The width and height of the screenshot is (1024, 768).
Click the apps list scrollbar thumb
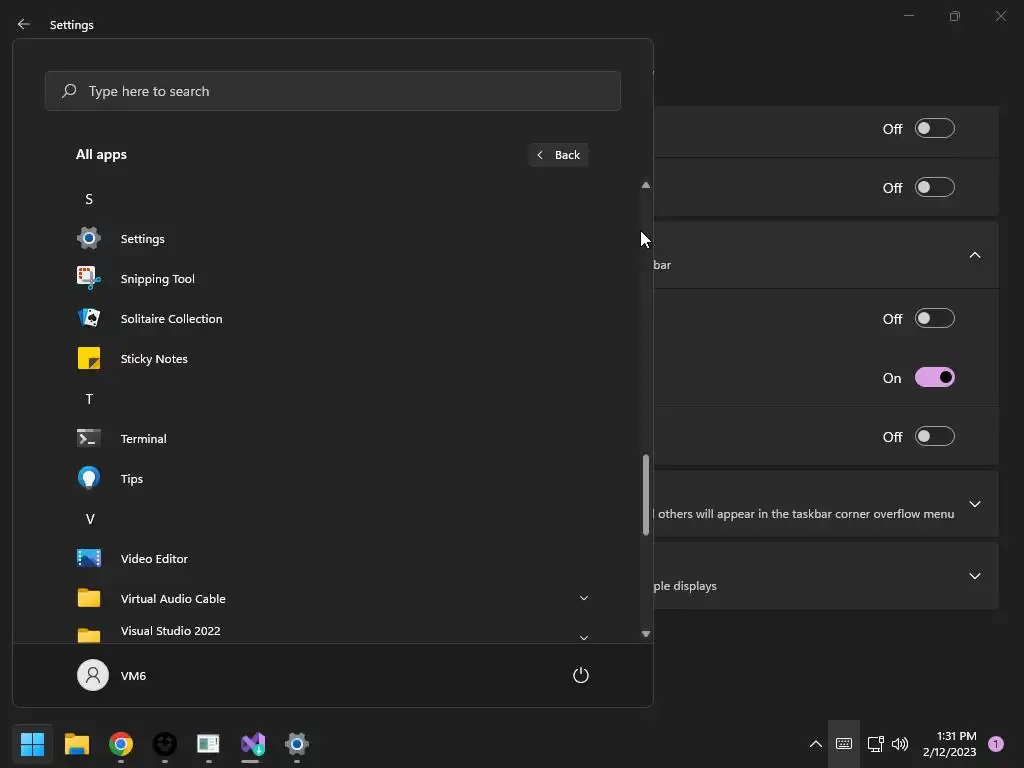[646, 494]
